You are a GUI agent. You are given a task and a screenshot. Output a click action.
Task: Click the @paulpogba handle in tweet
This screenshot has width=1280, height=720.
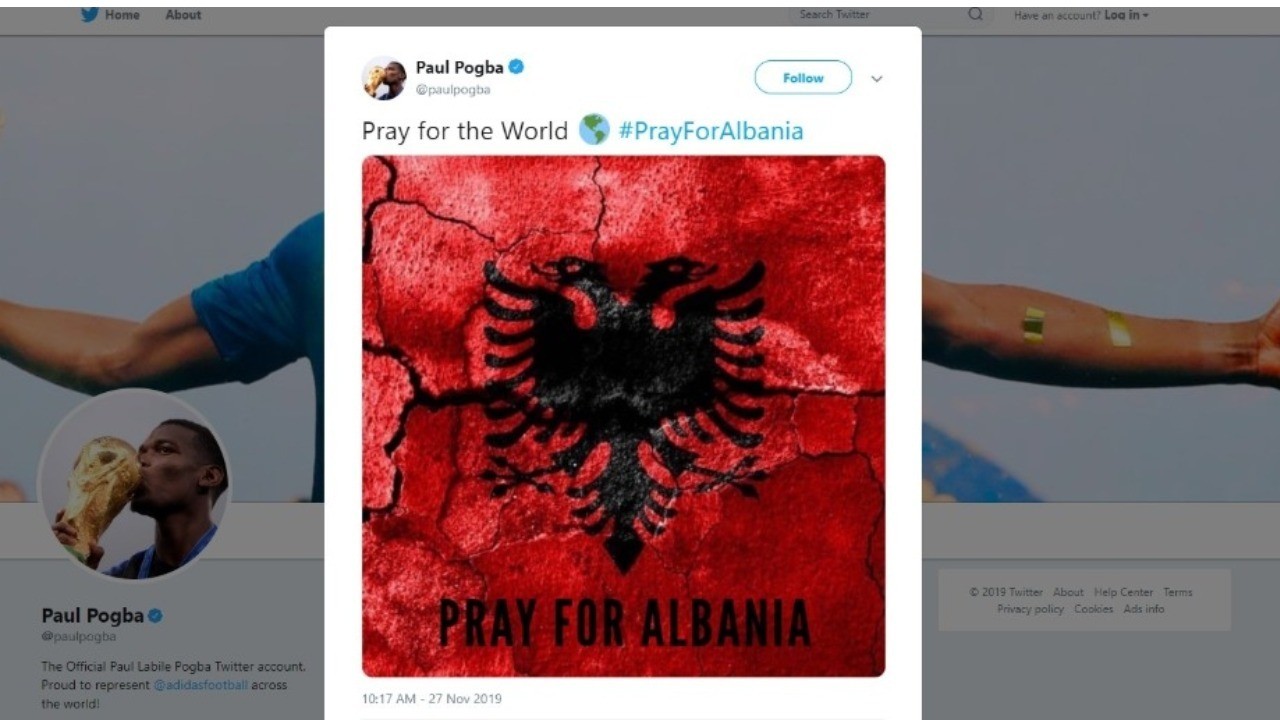pyautogui.click(x=453, y=90)
